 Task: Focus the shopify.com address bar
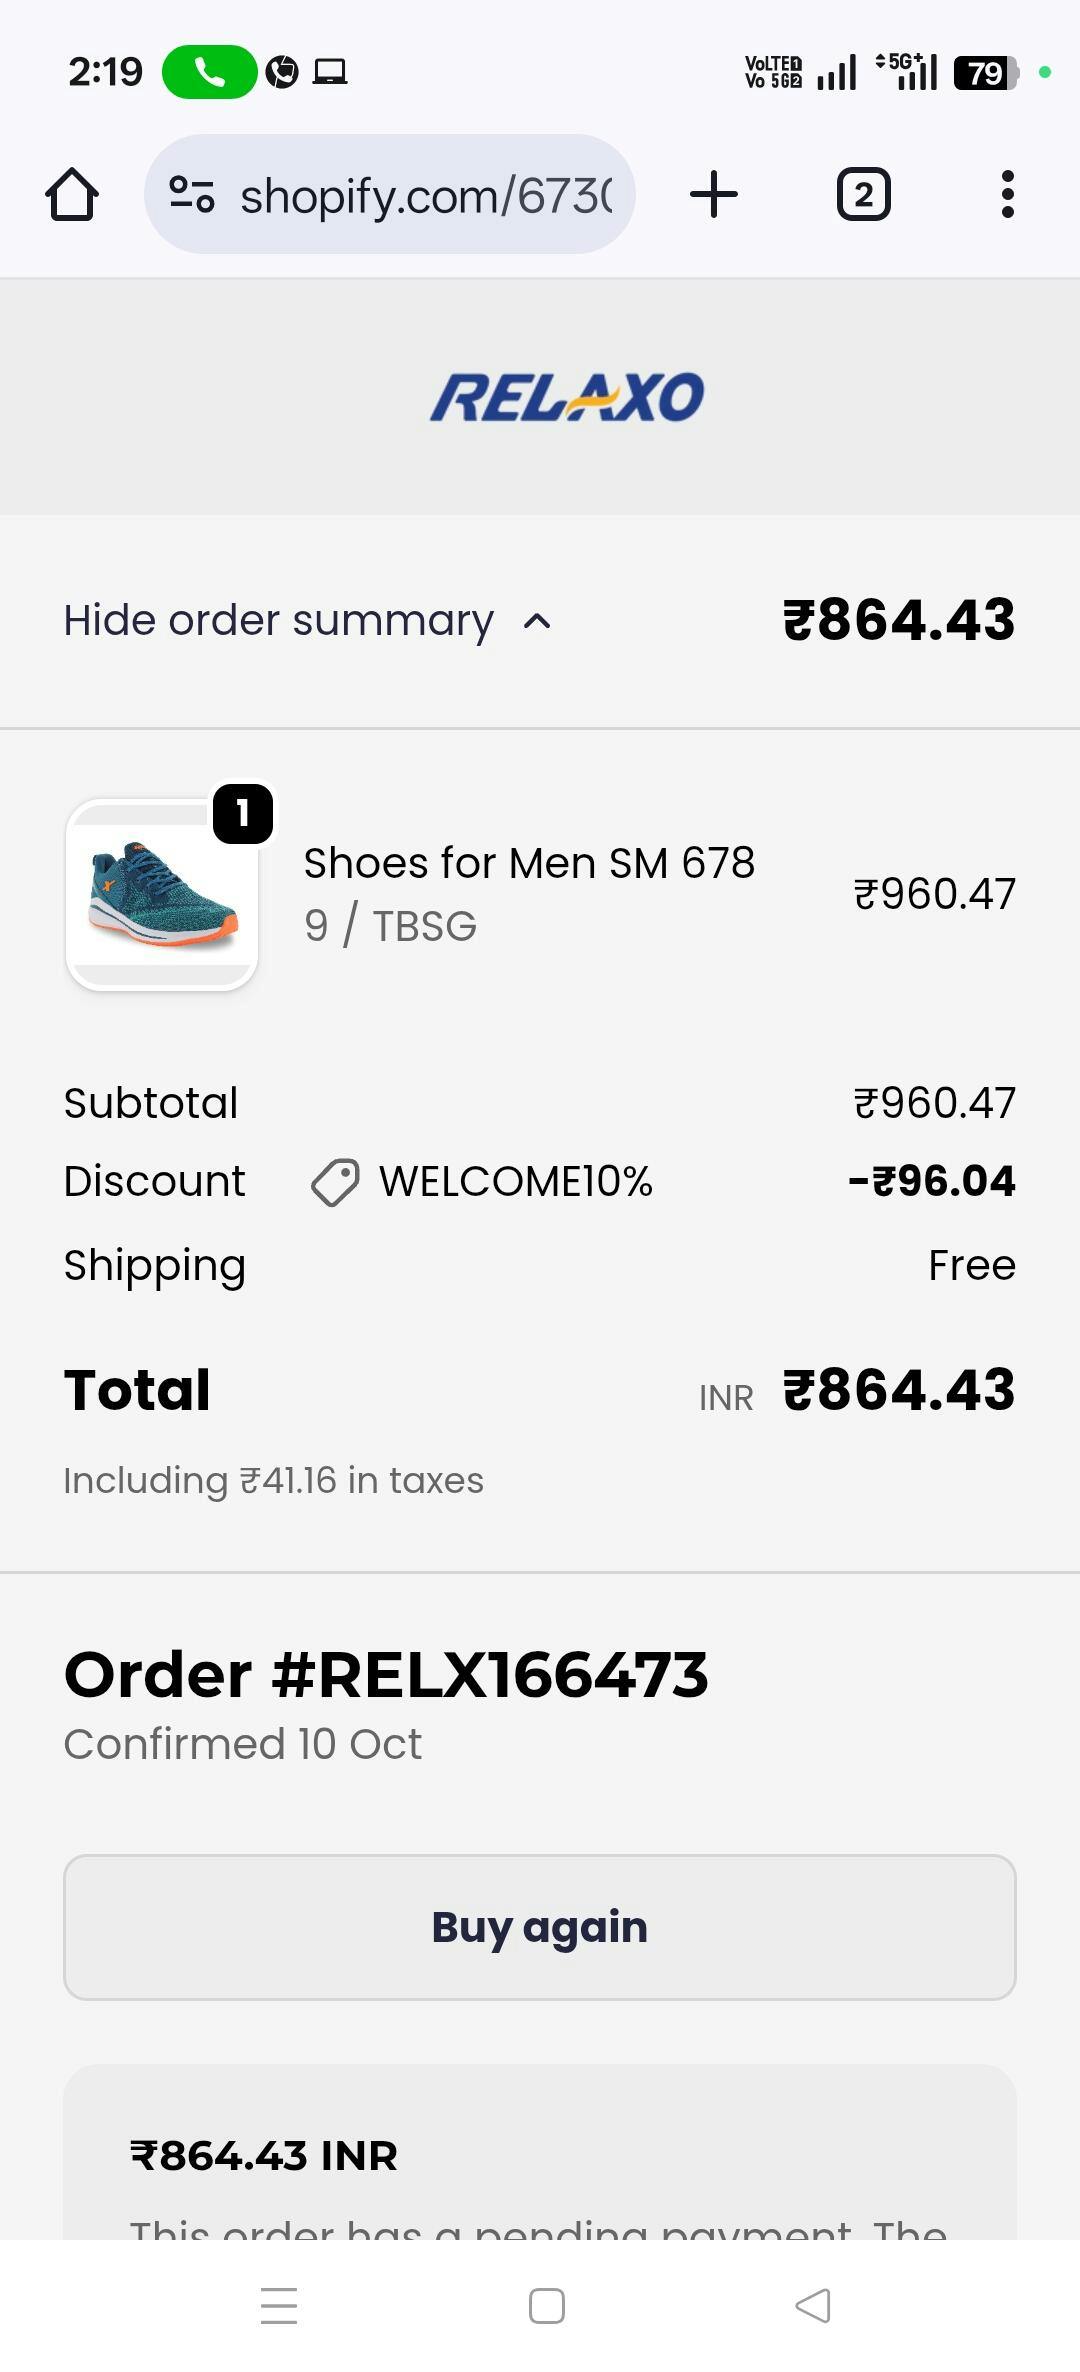[425, 194]
